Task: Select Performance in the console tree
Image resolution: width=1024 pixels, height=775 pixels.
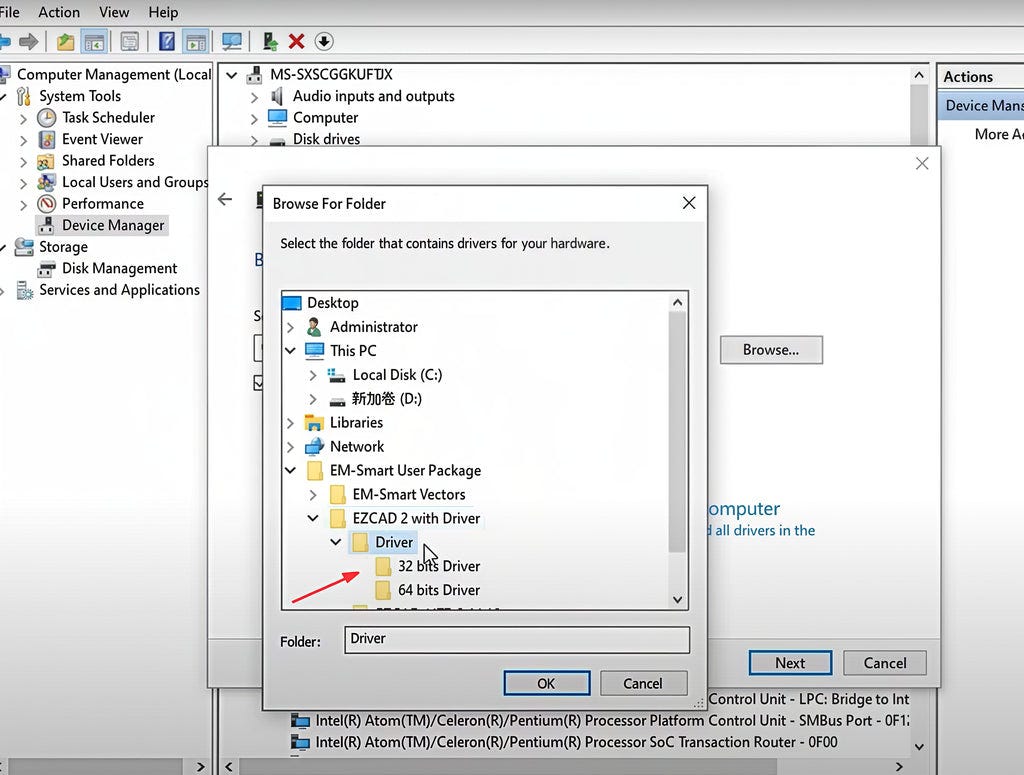Action: 103,204
